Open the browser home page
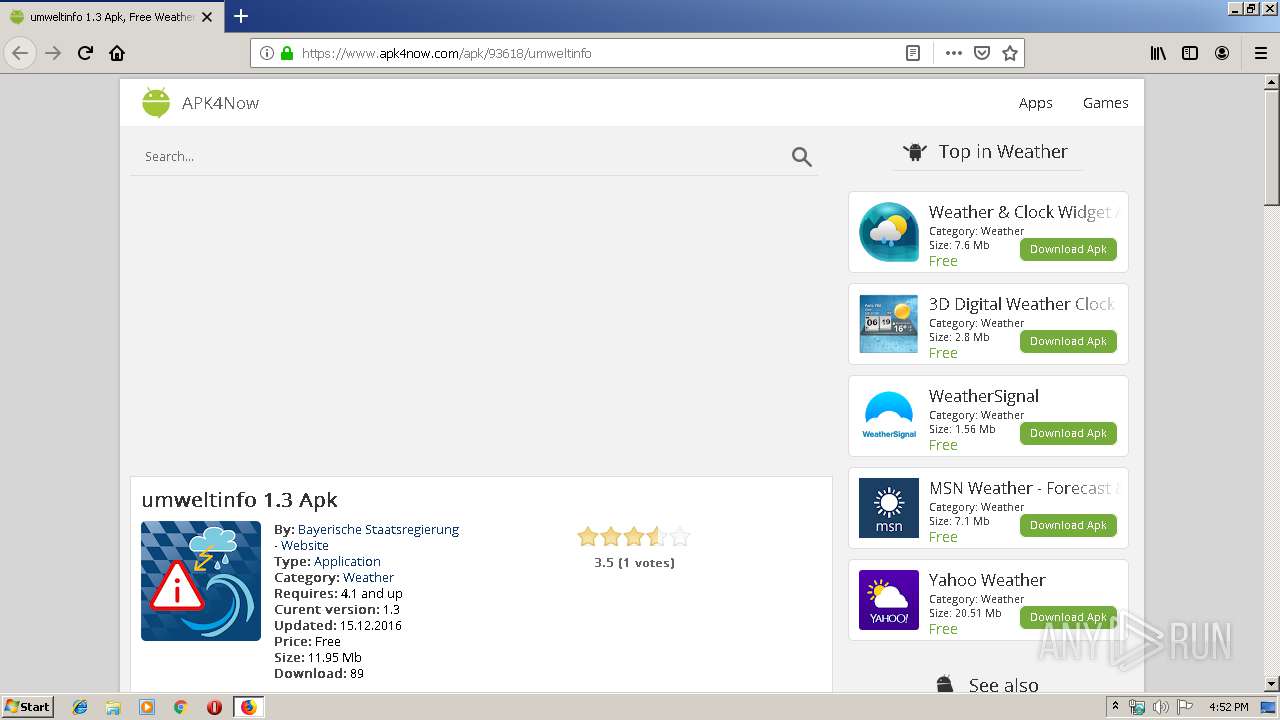 point(117,53)
